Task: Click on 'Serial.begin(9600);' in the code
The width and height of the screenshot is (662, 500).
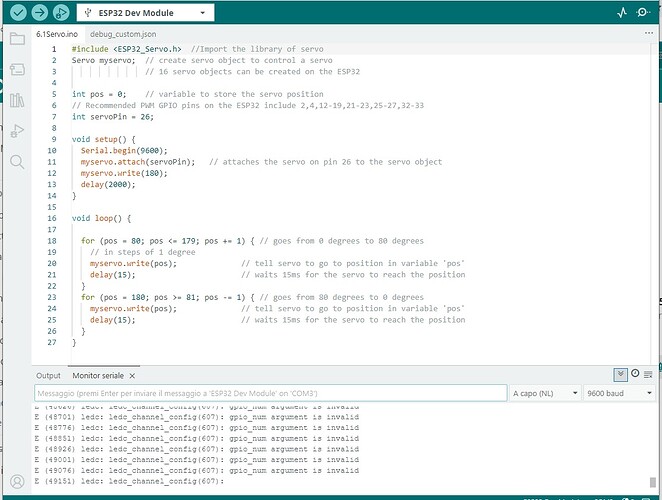Action: click(x=124, y=150)
